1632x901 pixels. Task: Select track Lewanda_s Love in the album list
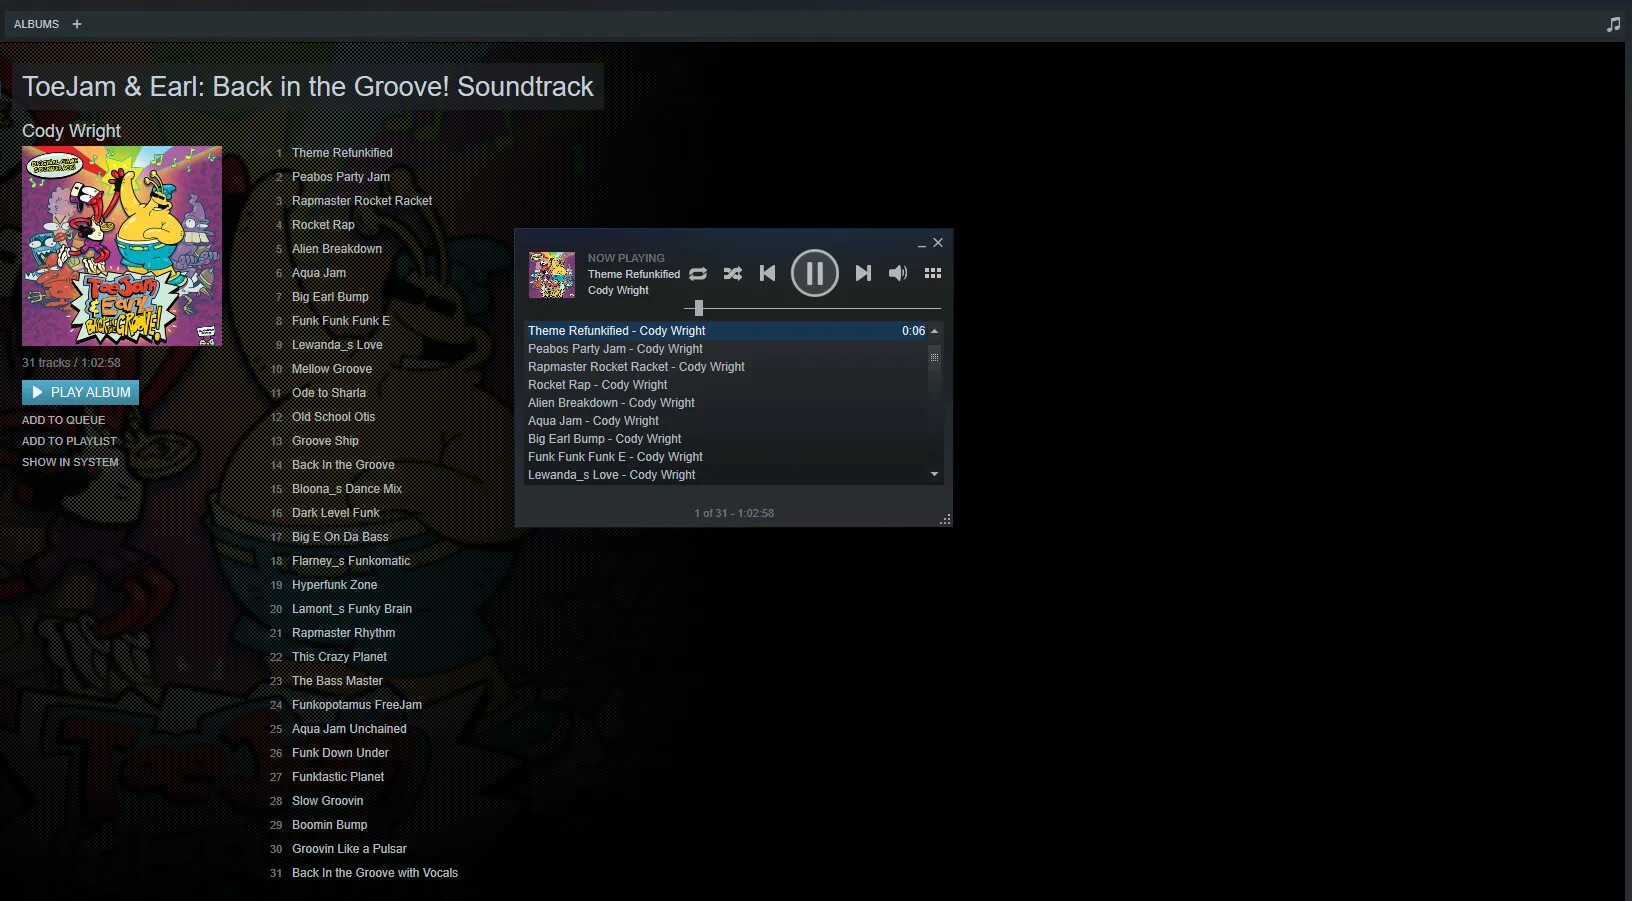tap(337, 345)
